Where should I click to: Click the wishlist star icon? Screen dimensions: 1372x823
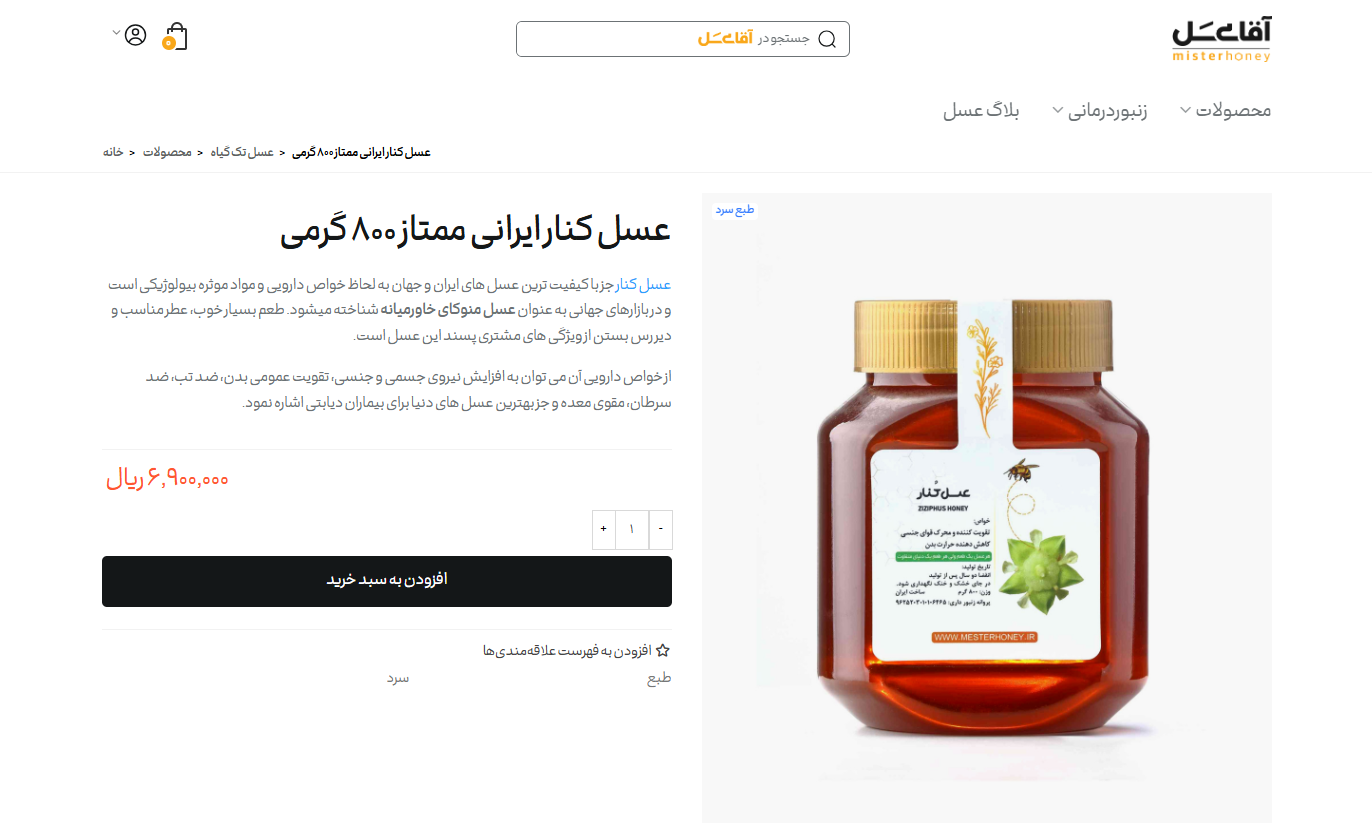663,650
